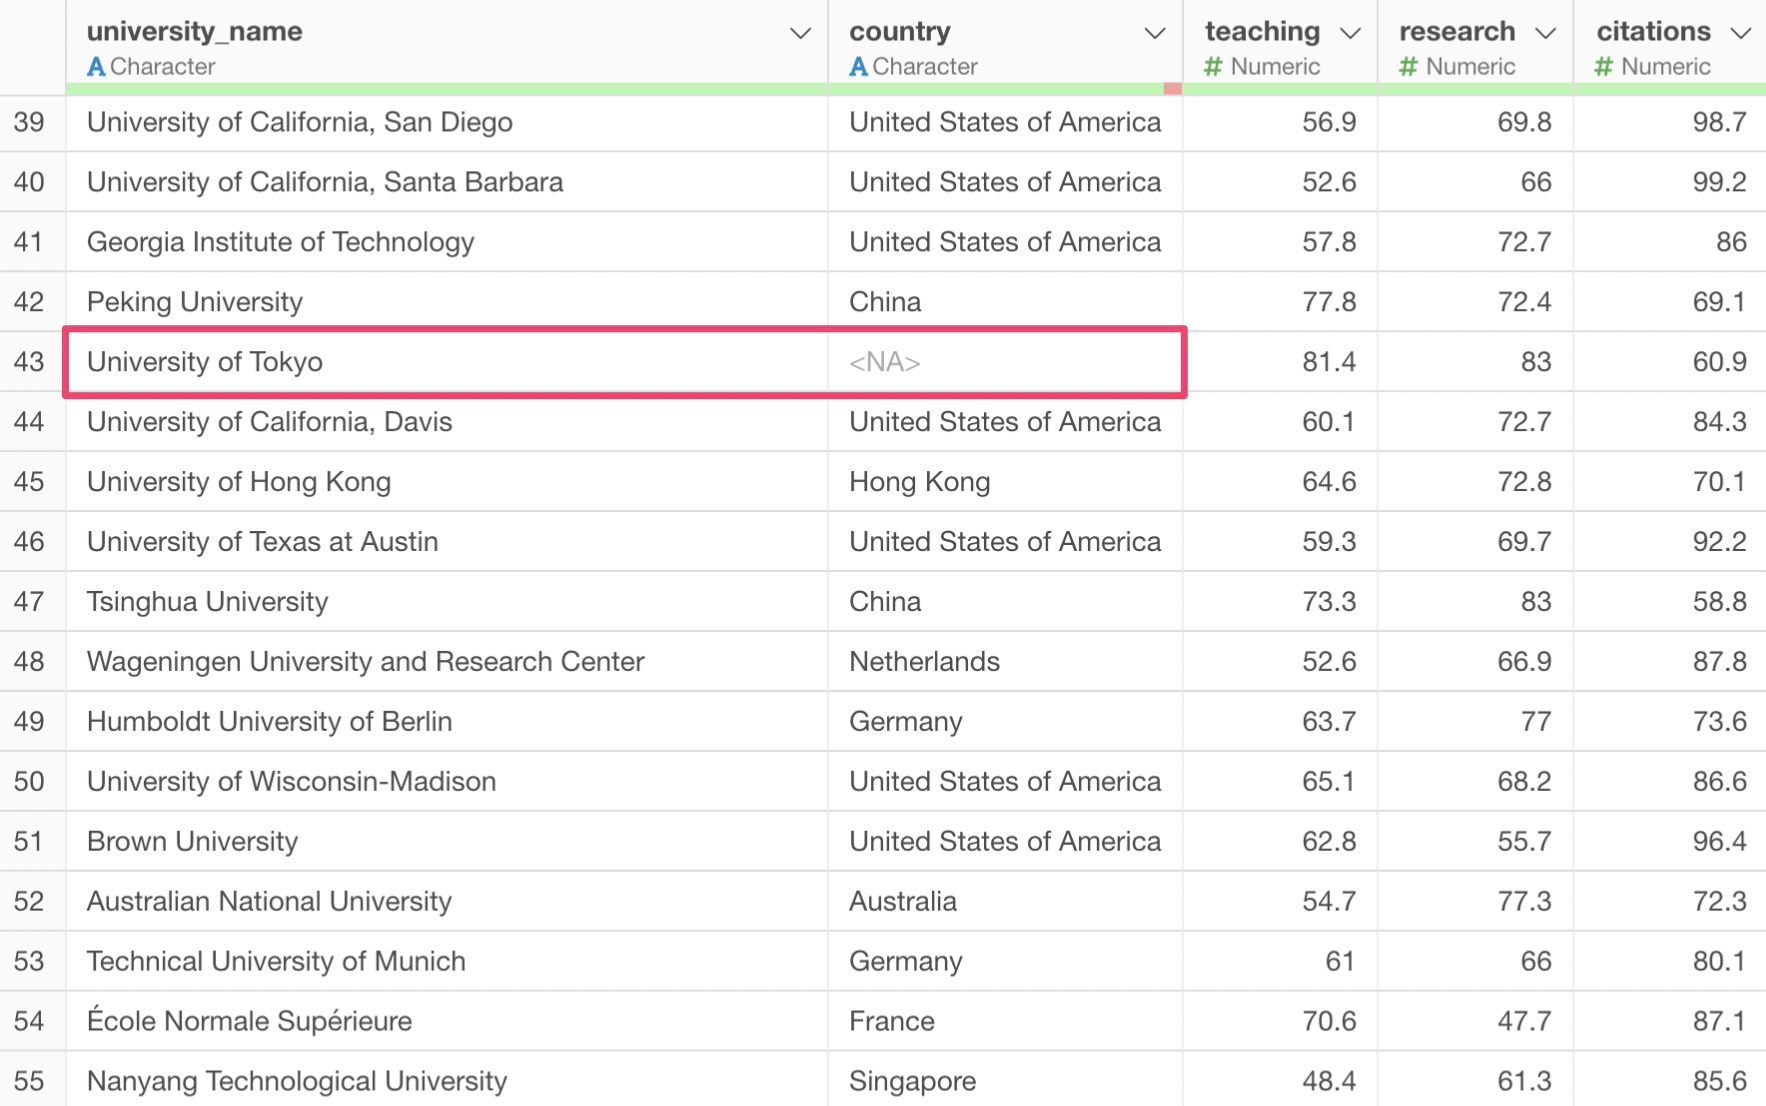Select the Georgia Institute of Technology cell
The height and width of the screenshot is (1106, 1766).
pyautogui.click(x=447, y=242)
